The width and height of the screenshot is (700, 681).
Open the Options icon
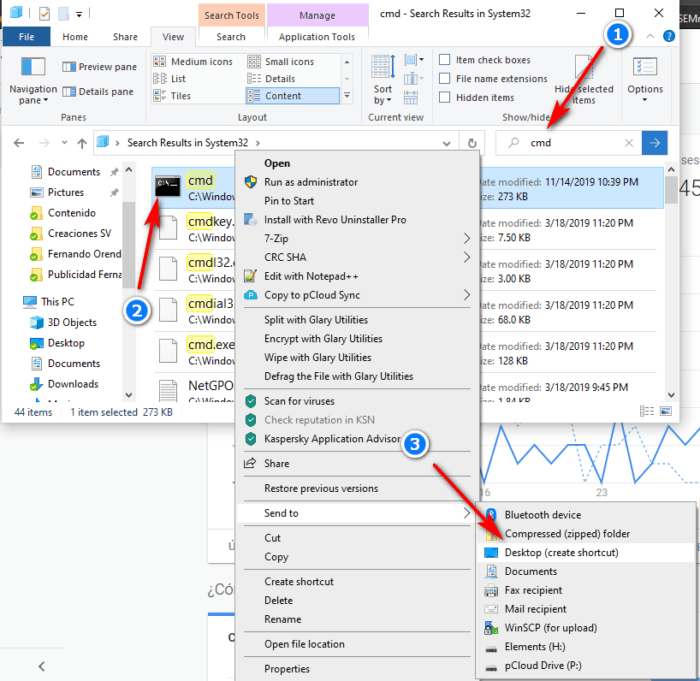(645, 67)
